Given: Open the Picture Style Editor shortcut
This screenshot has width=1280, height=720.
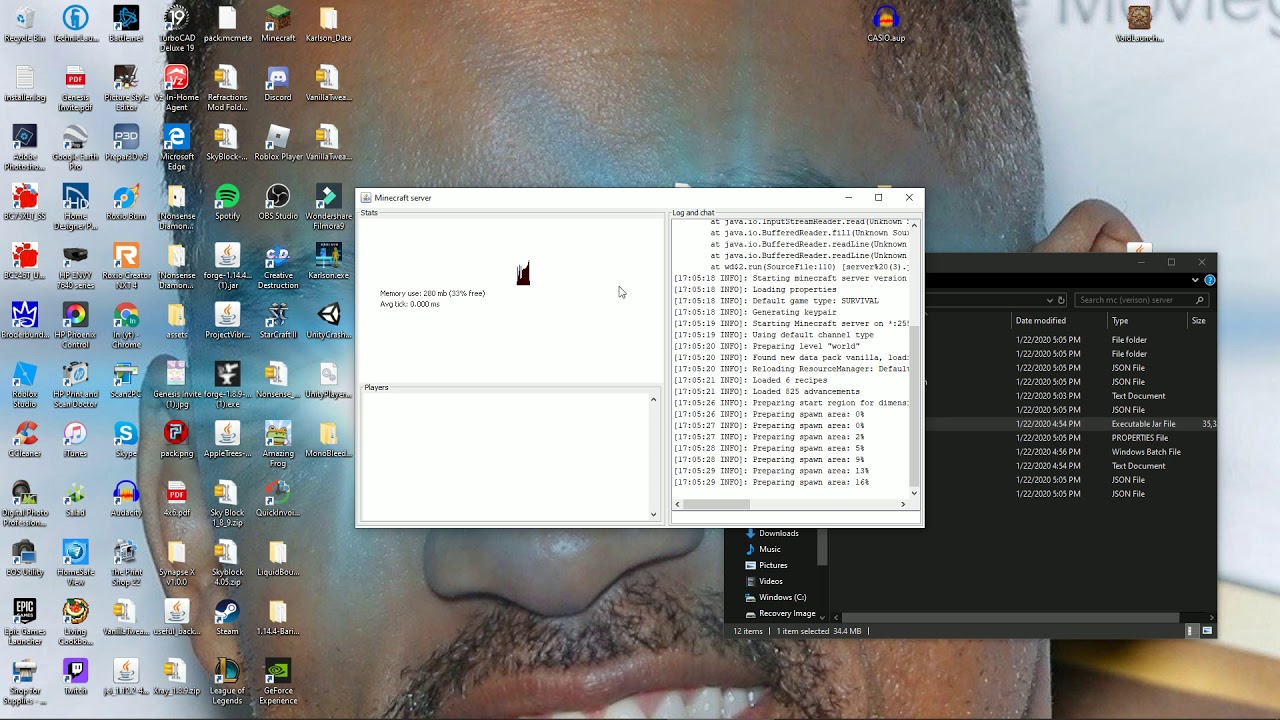Looking at the screenshot, I should tap(126, 88).
